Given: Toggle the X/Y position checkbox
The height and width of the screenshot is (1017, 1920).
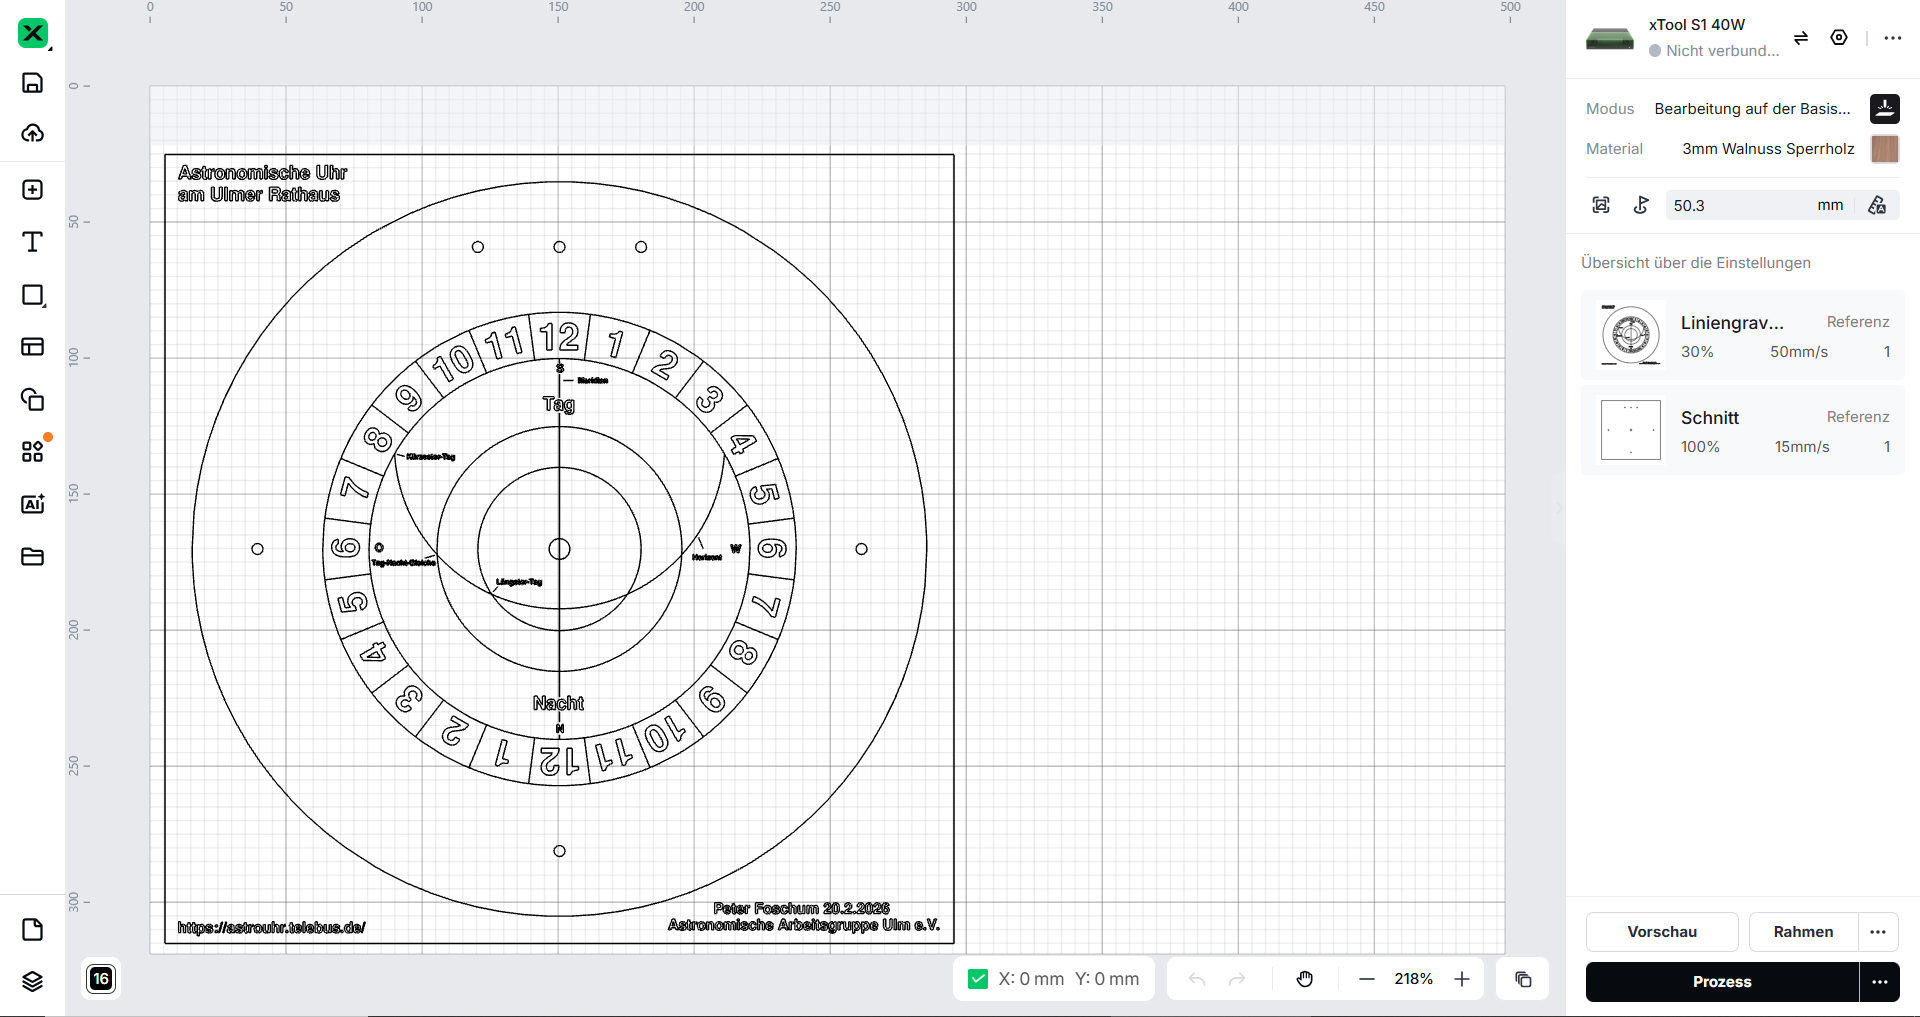Looking at the screenshot, I should click(x=978, y=979).
